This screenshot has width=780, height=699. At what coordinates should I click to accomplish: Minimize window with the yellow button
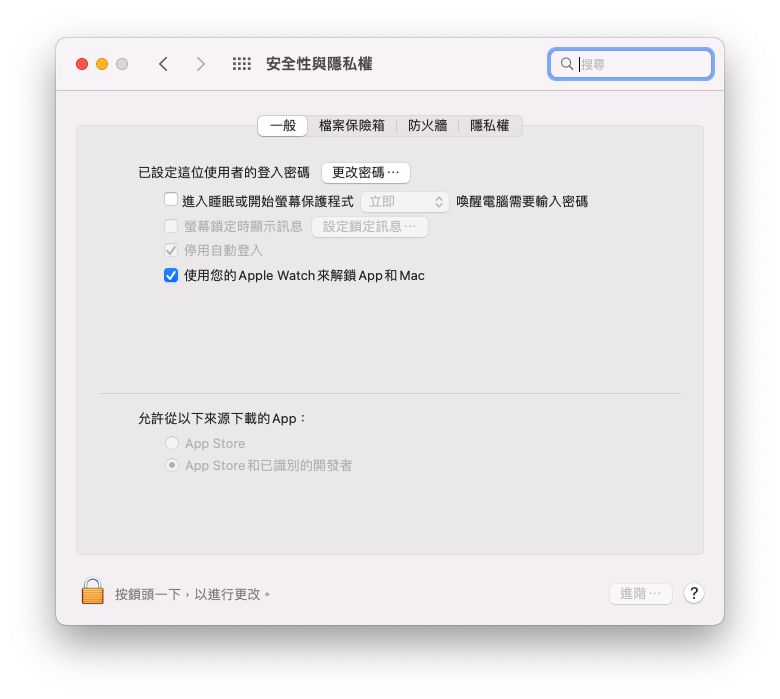coord(102,64)
